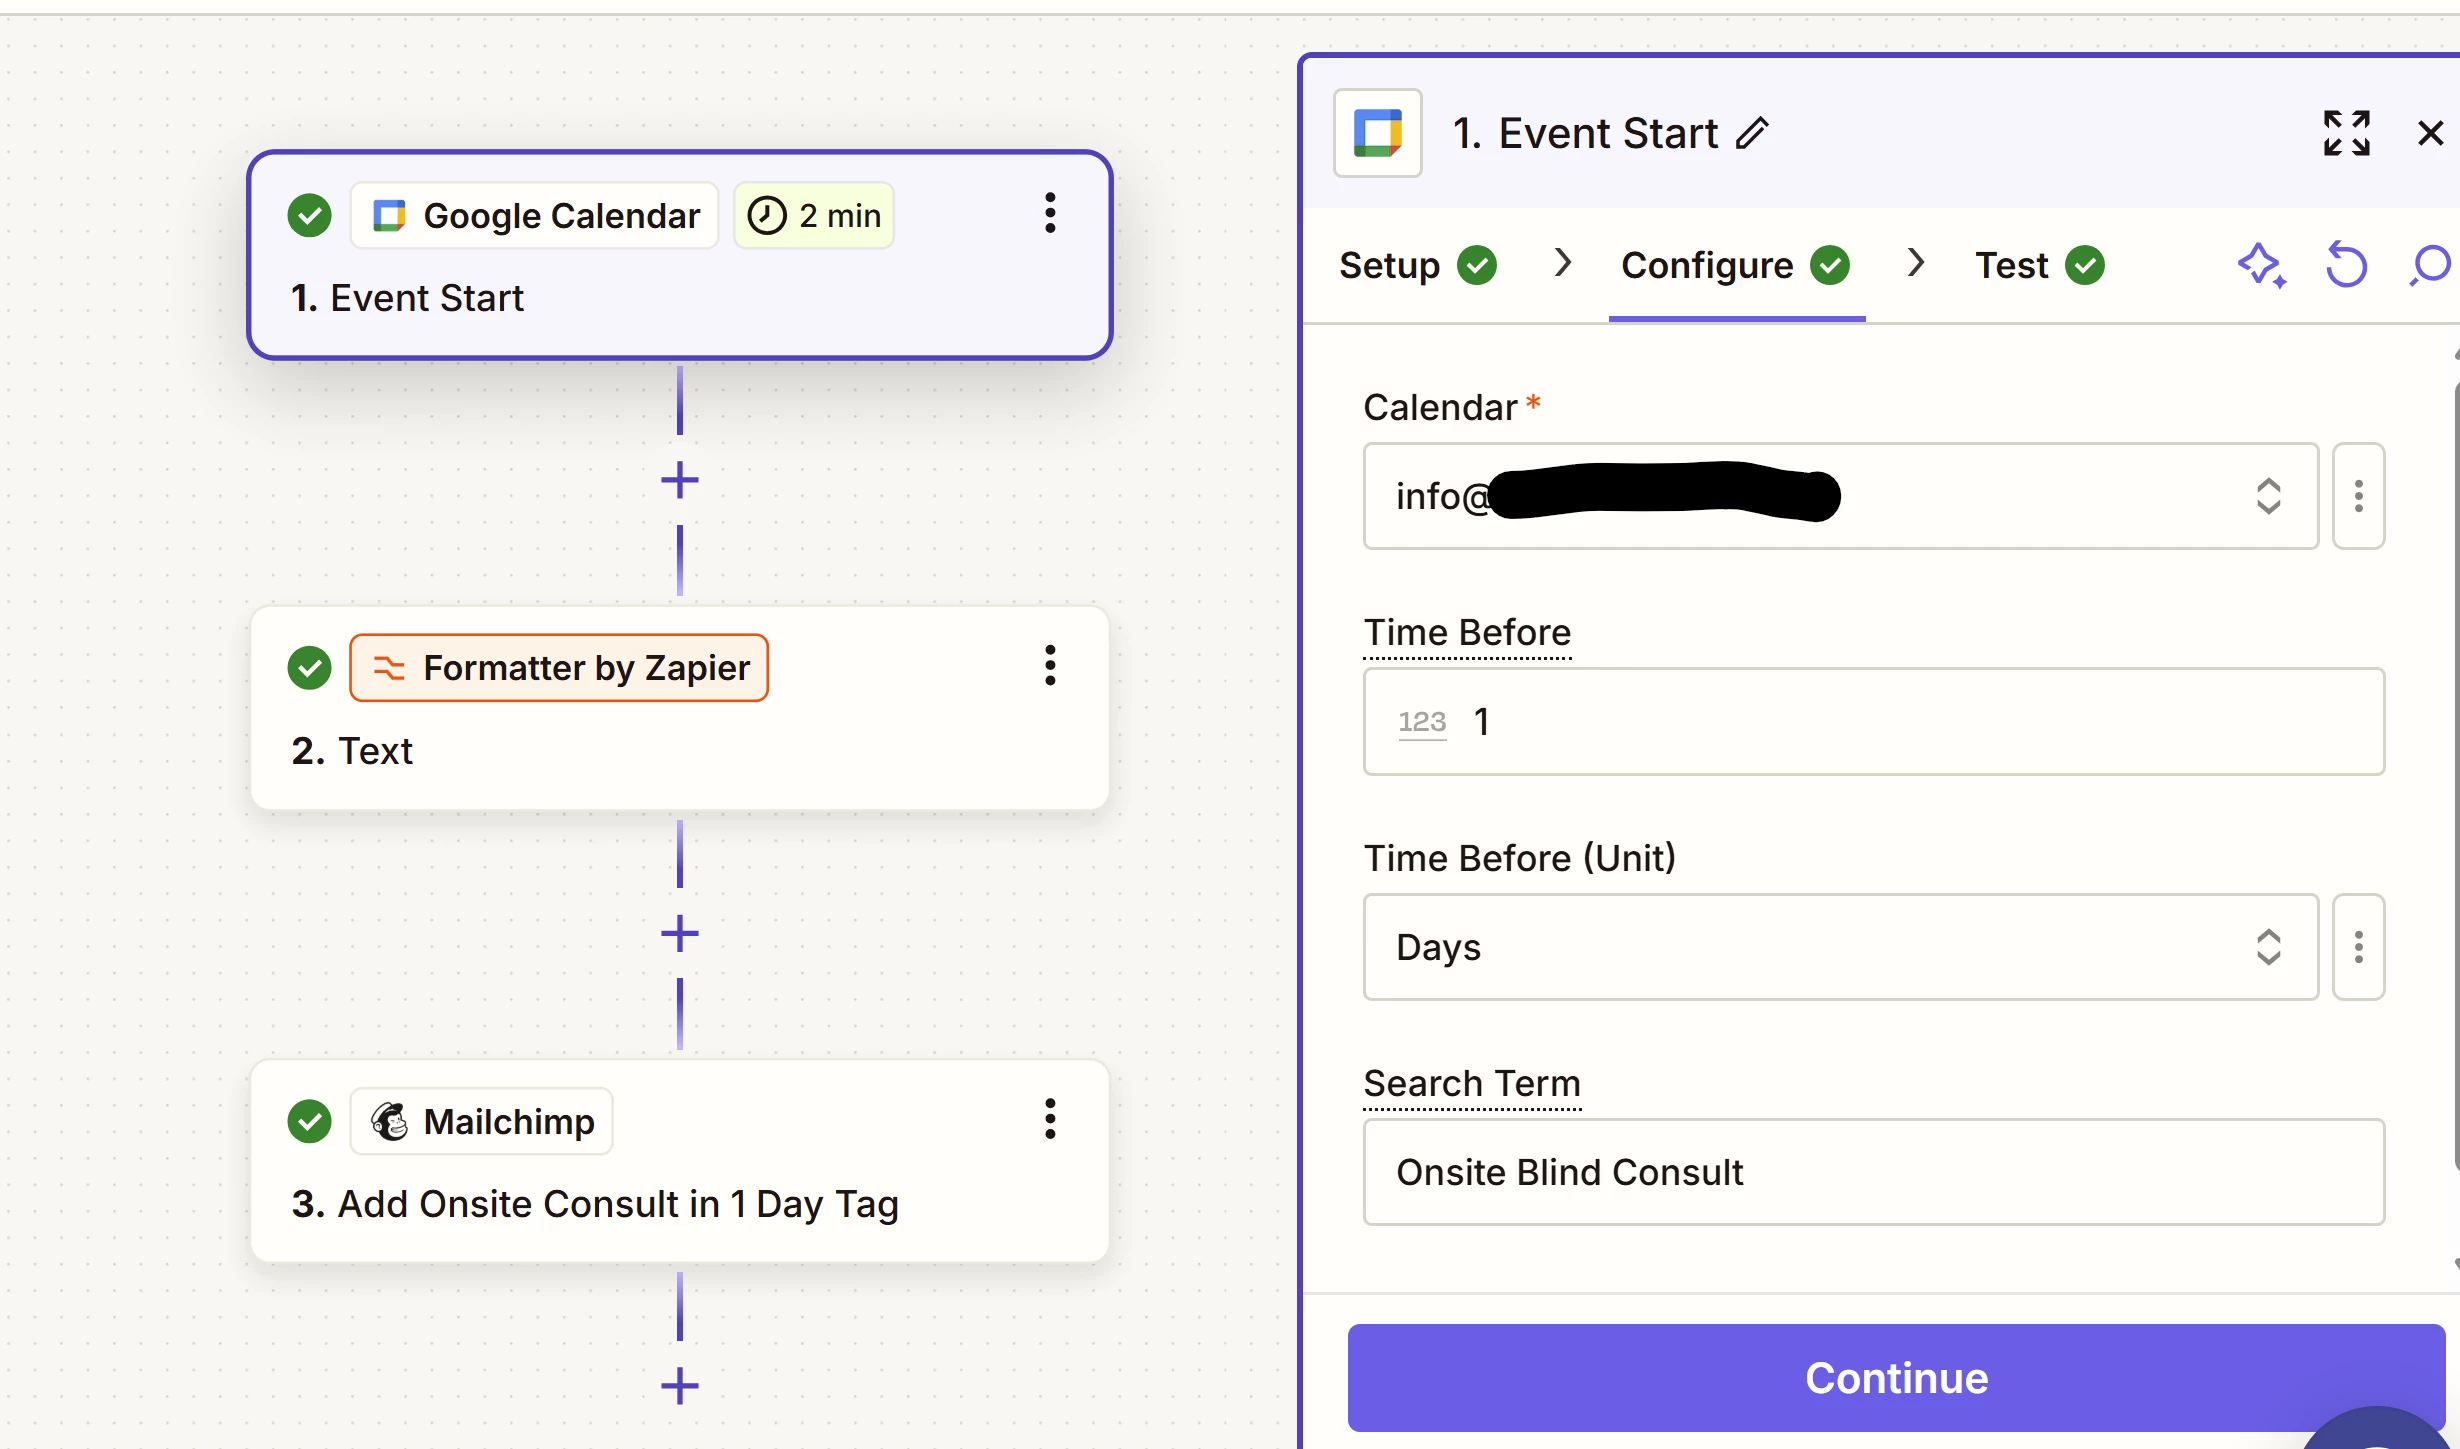Open three-dot menu on Google Calendar step
Screen dimensions: 2460x1449
click(1050, 213)
